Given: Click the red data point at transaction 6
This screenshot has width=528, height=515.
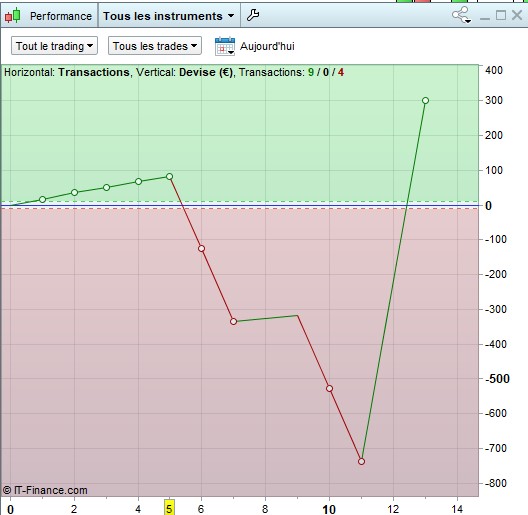Looking at the screenshot, I should tap(201, 249).
